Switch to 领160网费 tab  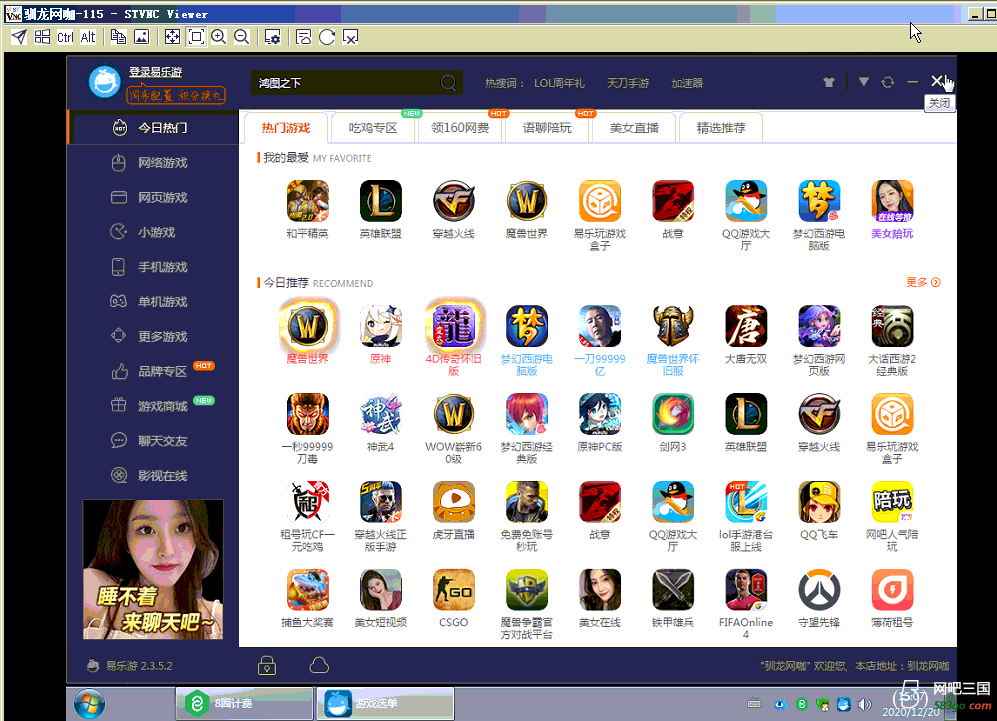[x=460, y=128]
